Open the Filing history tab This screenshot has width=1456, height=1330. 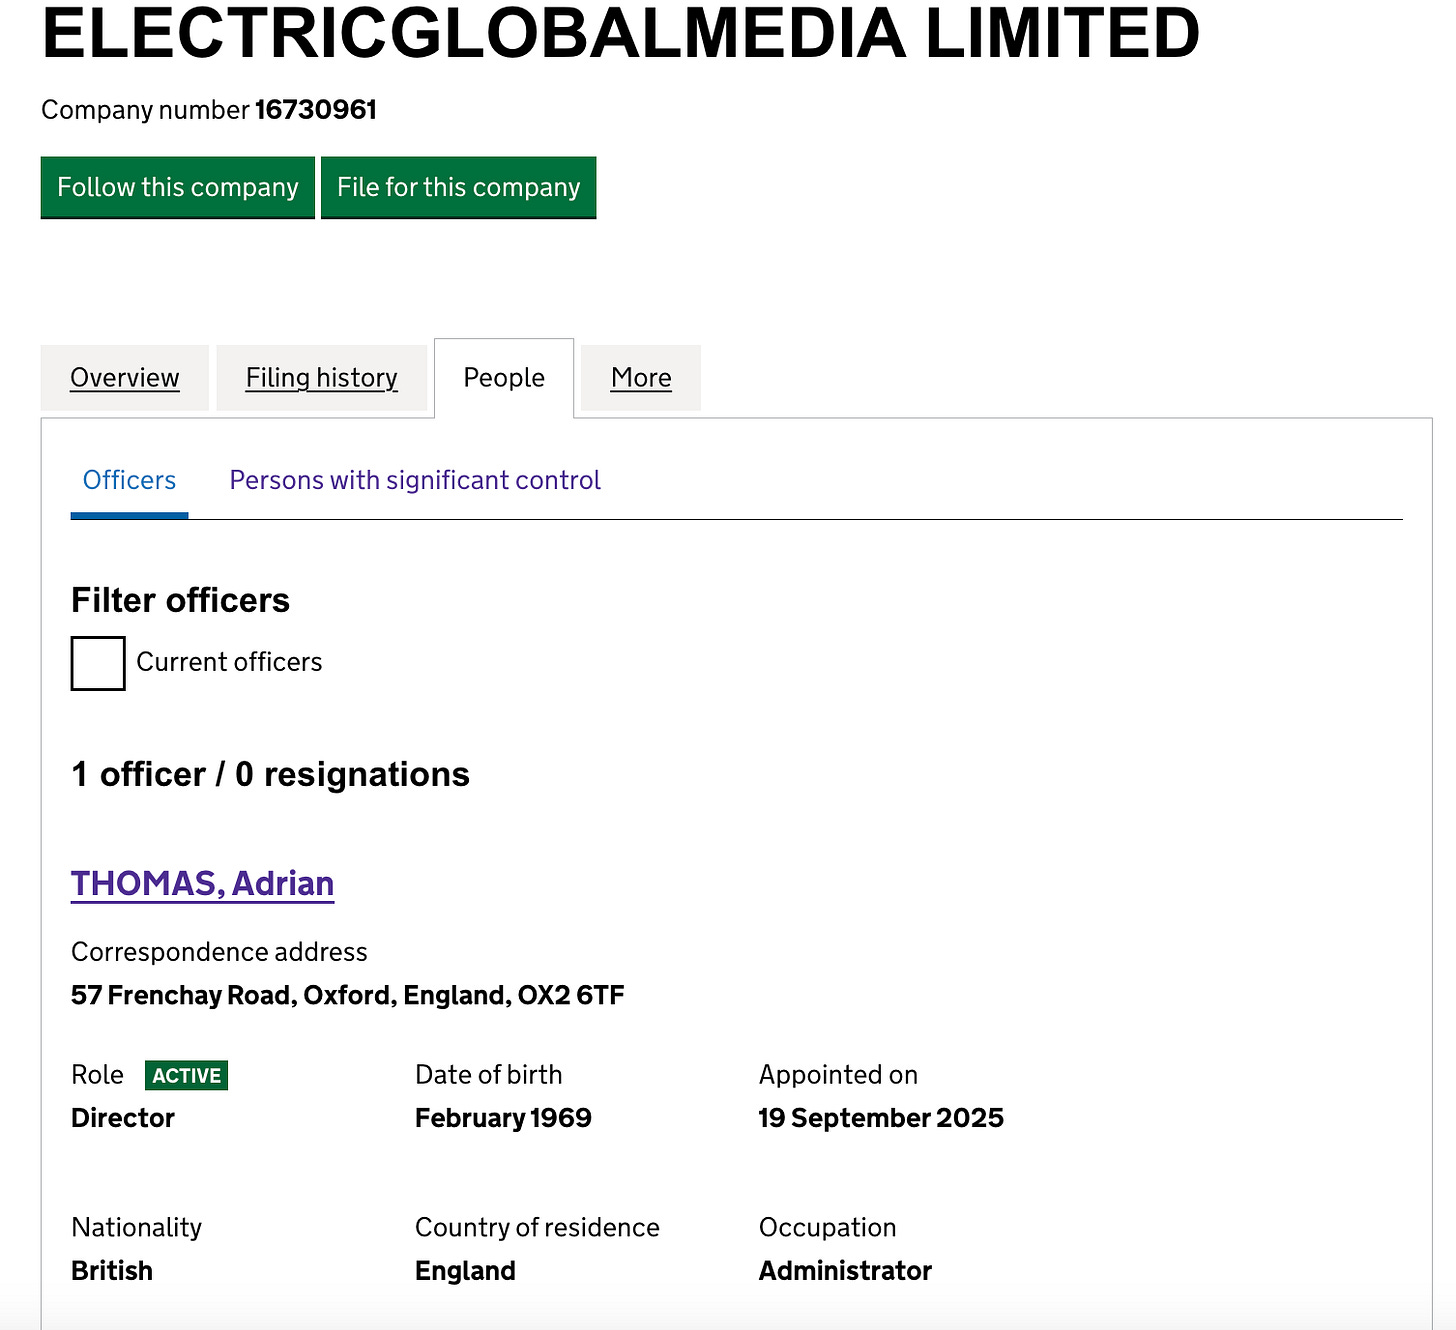click(322, 378)
